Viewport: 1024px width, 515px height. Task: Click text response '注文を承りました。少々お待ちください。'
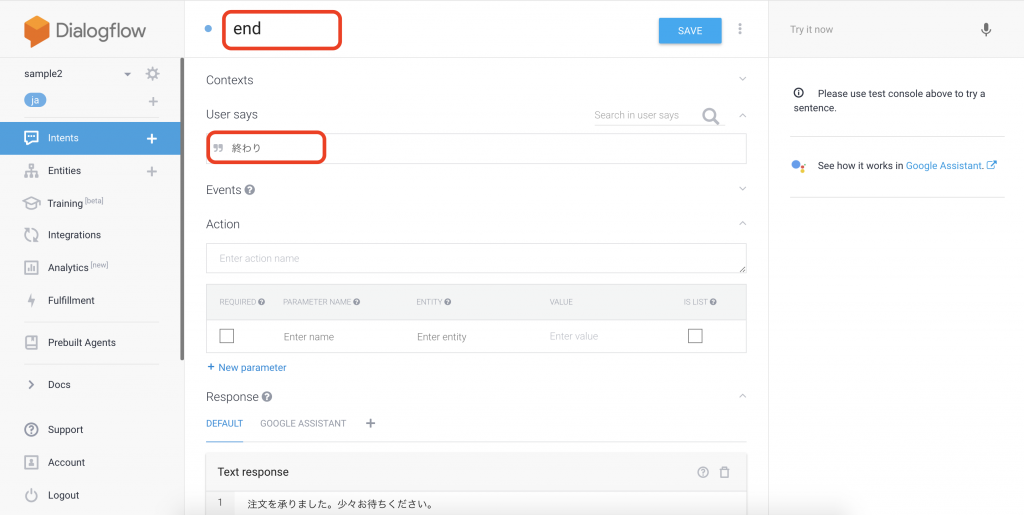(x=342, y=504)
